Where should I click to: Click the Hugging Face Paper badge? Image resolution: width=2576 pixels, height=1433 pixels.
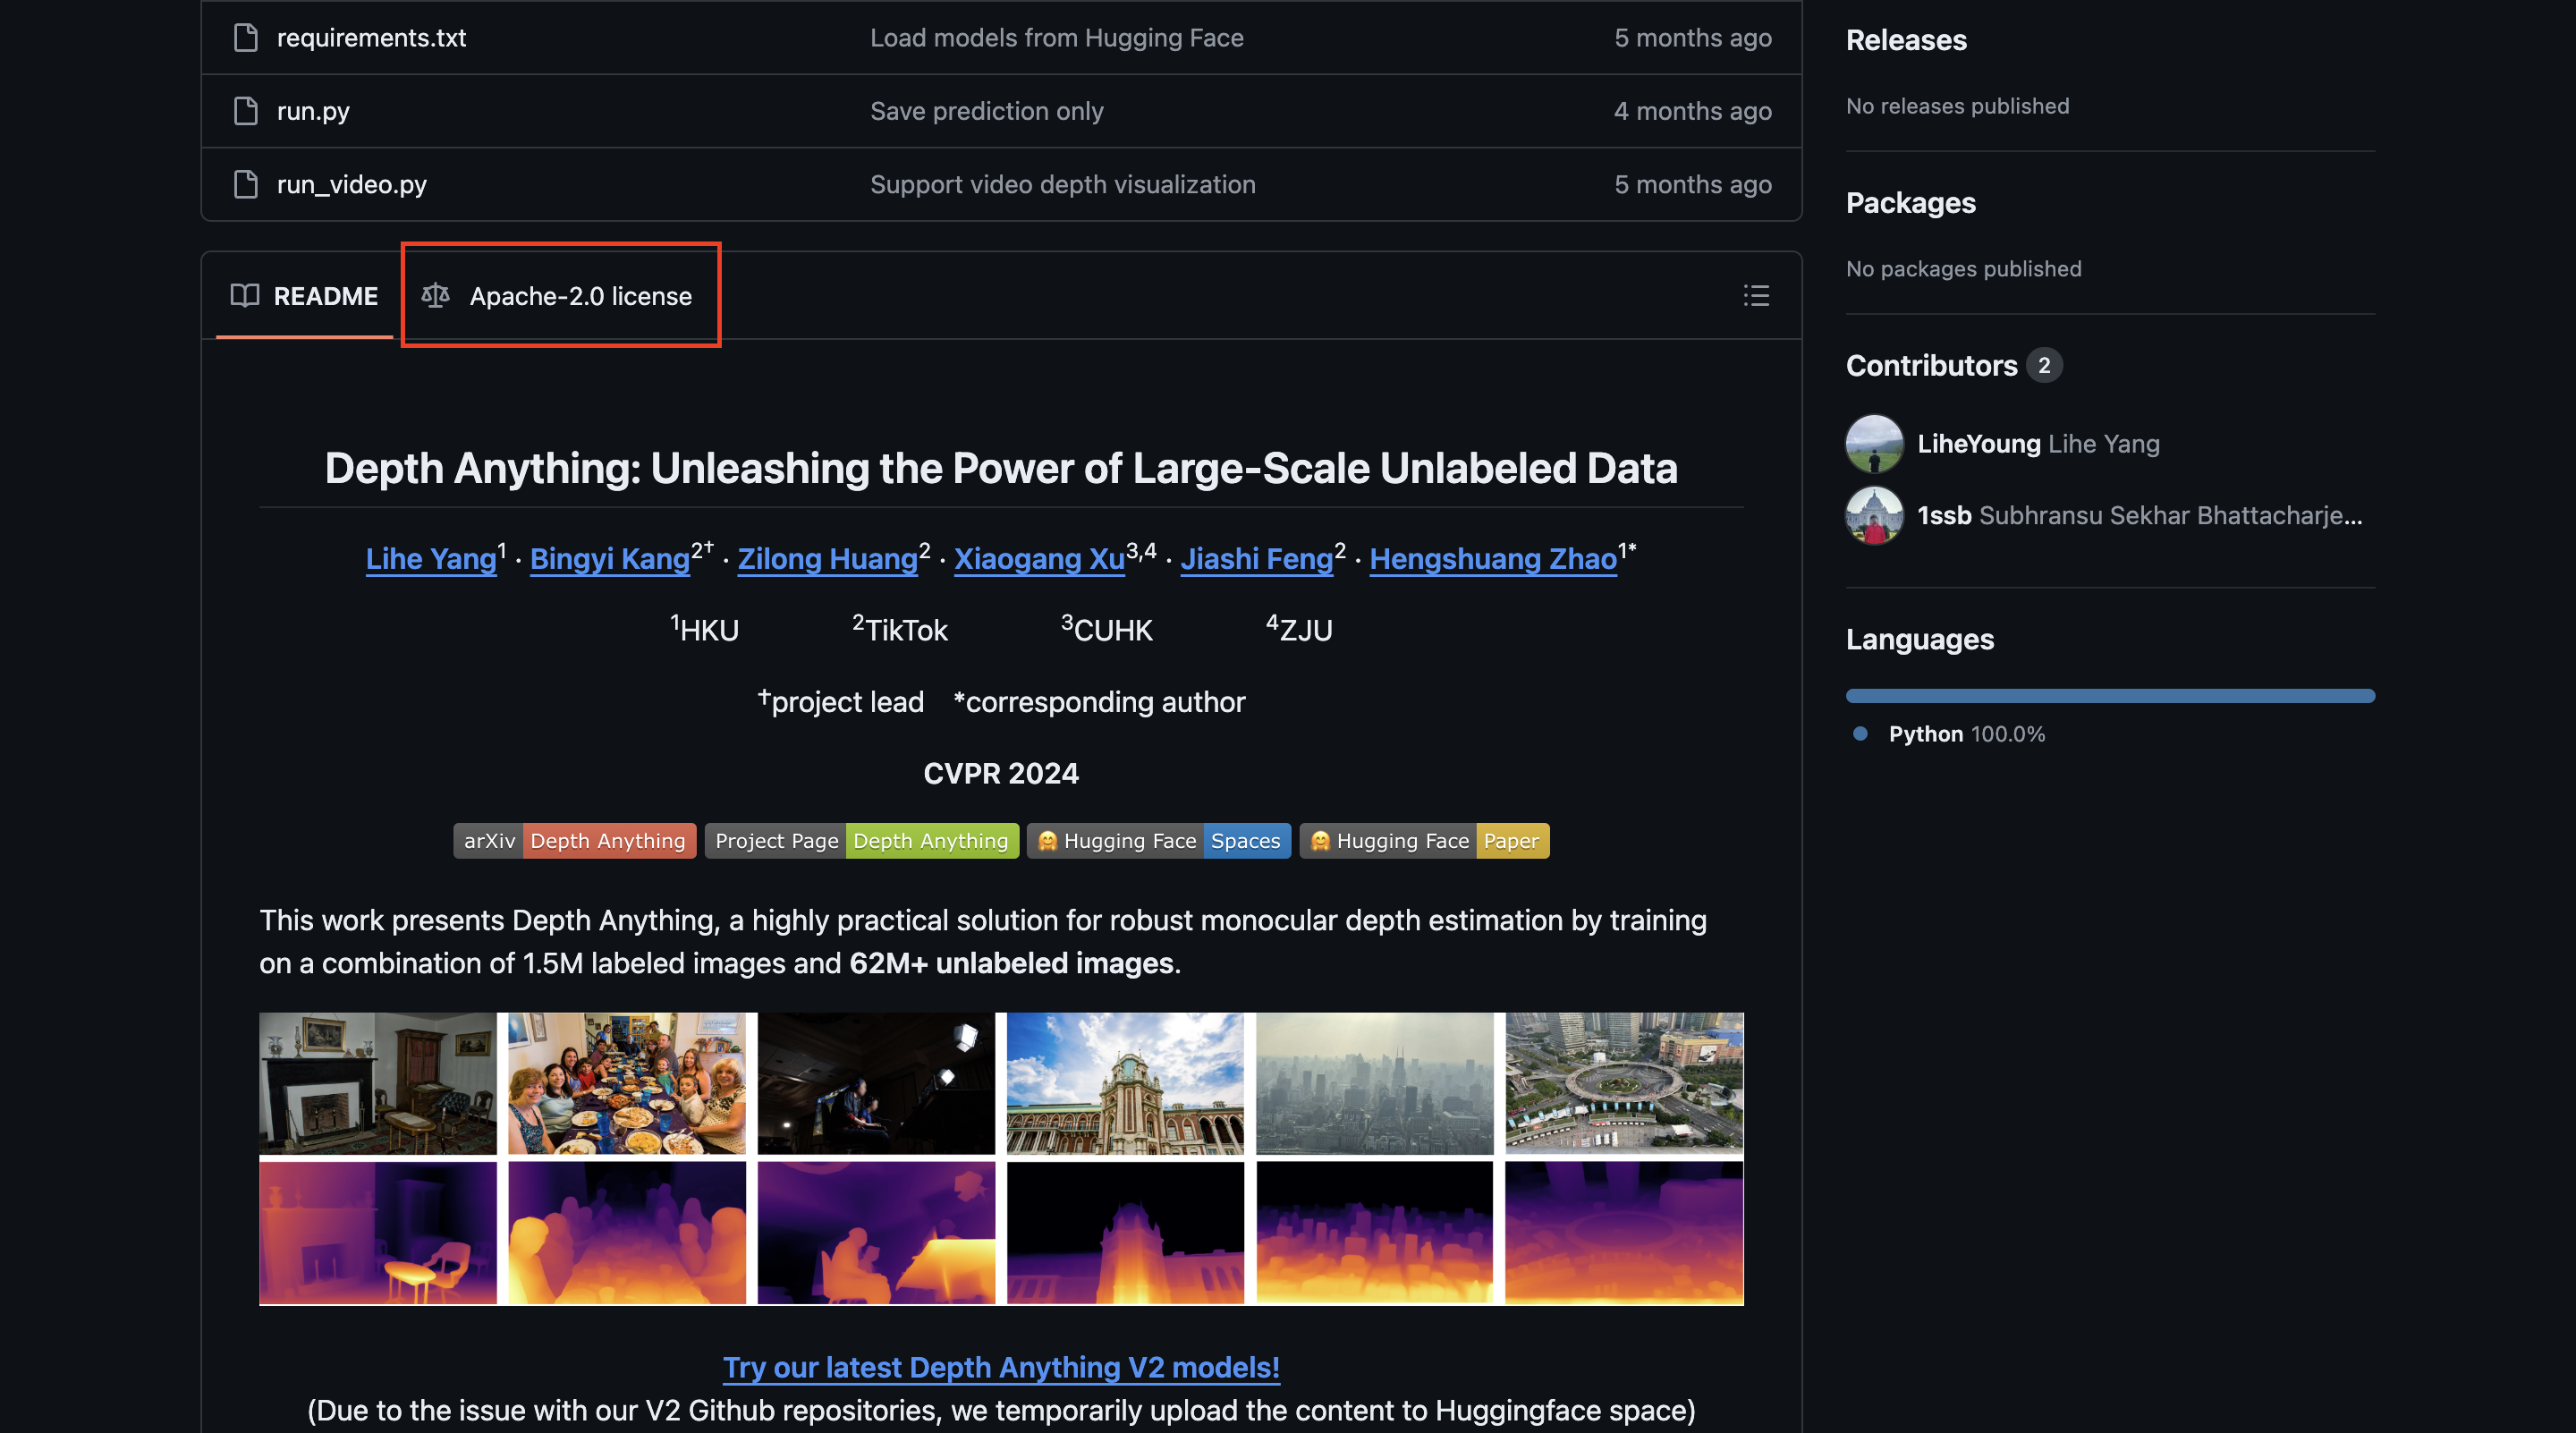point(1424,840)
